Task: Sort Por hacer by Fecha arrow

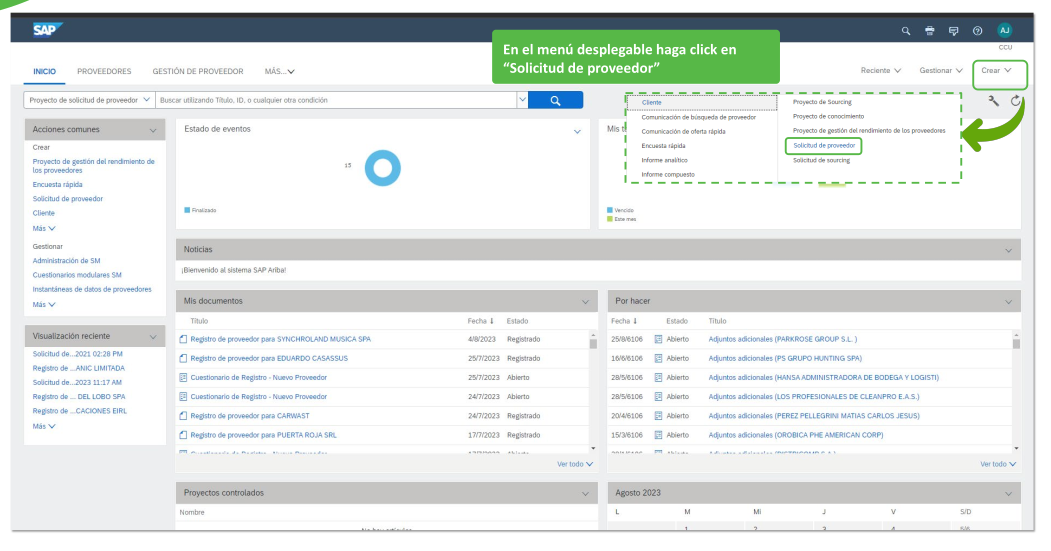Action: 635,321
